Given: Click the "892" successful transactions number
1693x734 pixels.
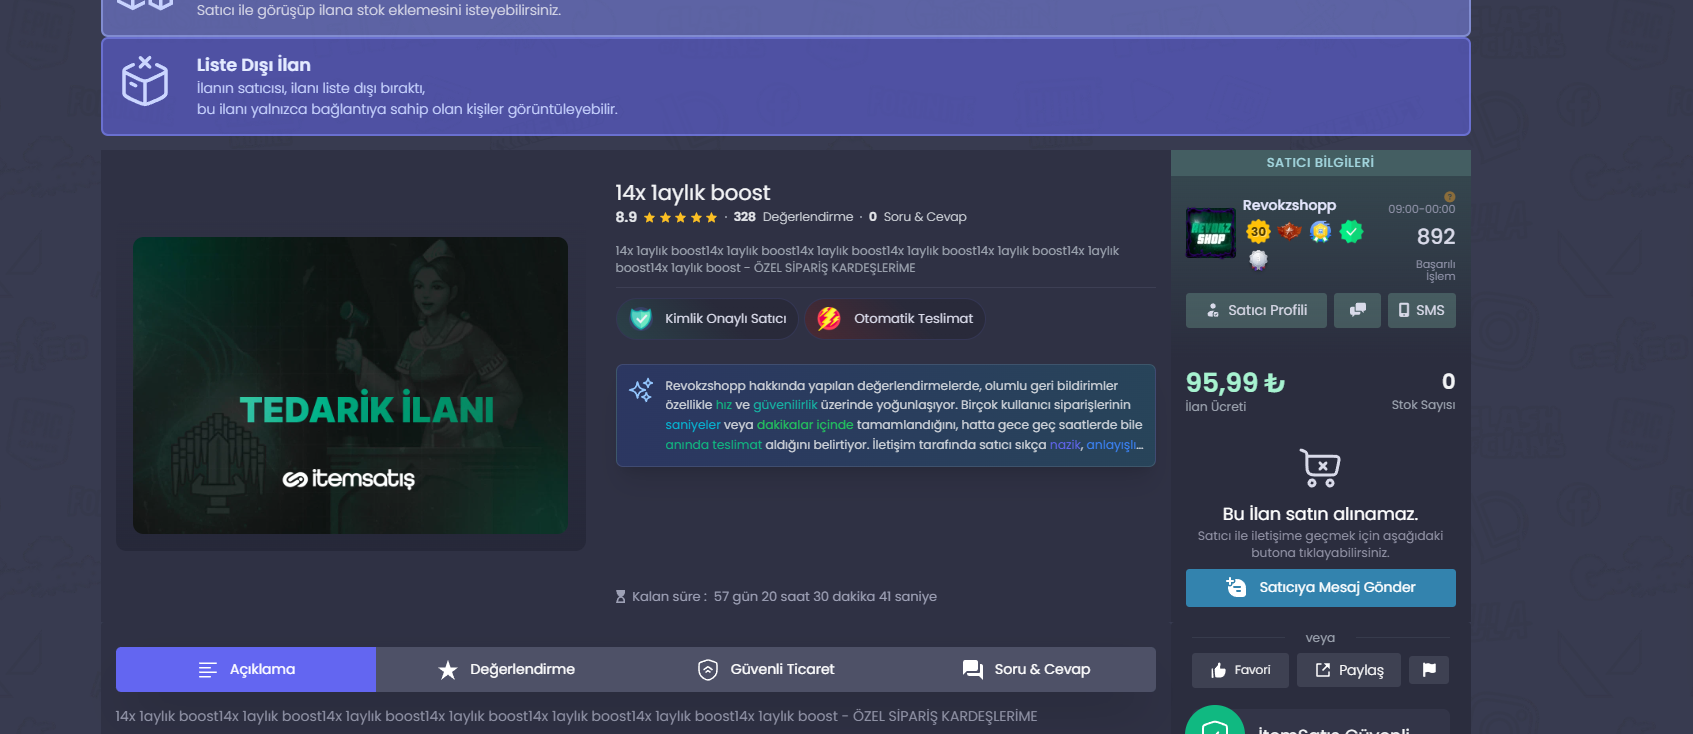Looking at the screenshot, I should click(1436, 237).
